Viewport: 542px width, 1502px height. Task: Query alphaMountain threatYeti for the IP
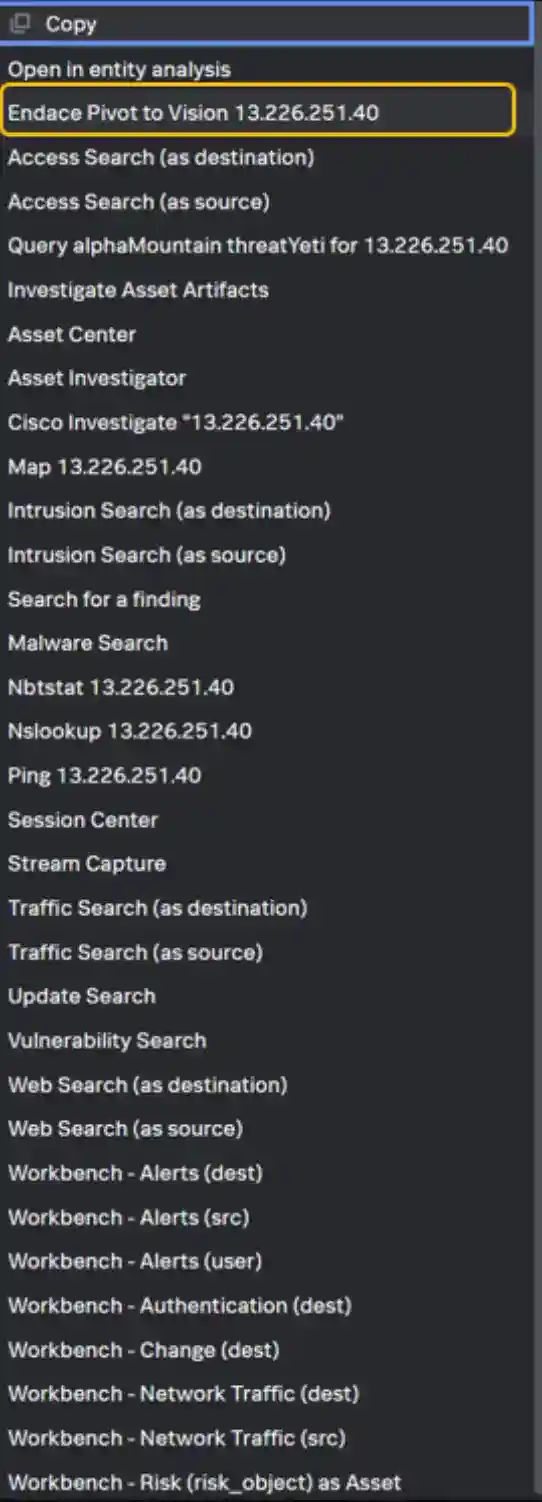pyautogui.click(x=258, y=246)
